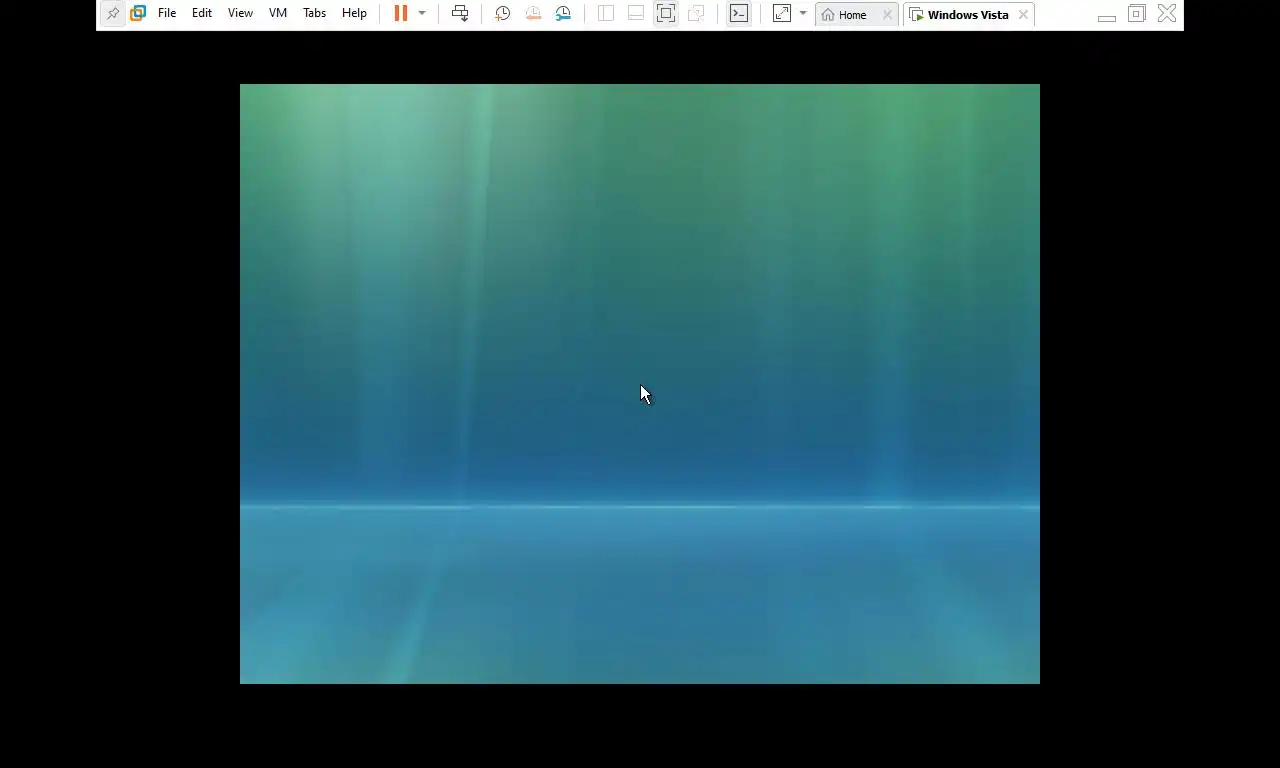This screenshot has width=1280, height=768.
Task: Expand the power options dropdown arrow
Action: point(422,14)
